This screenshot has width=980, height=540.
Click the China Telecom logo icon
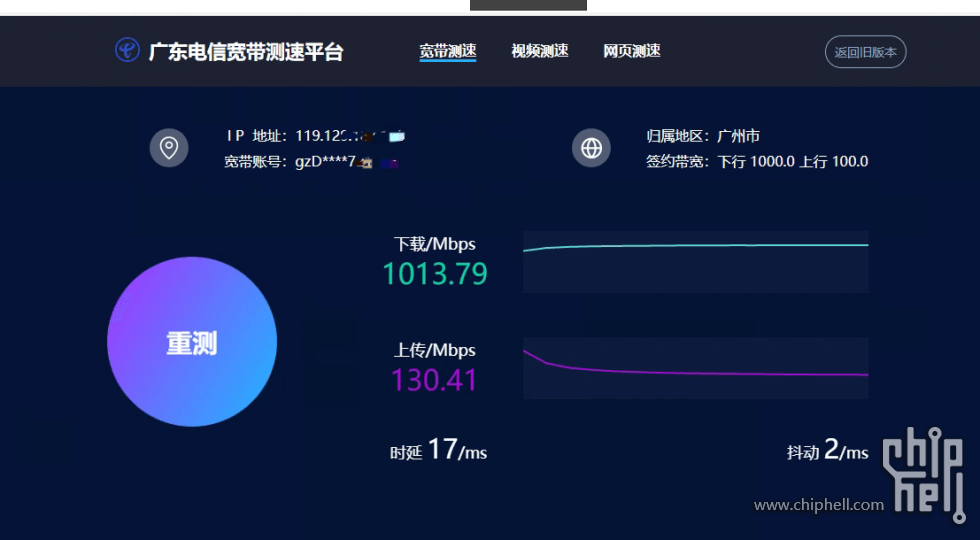(128, 50)
